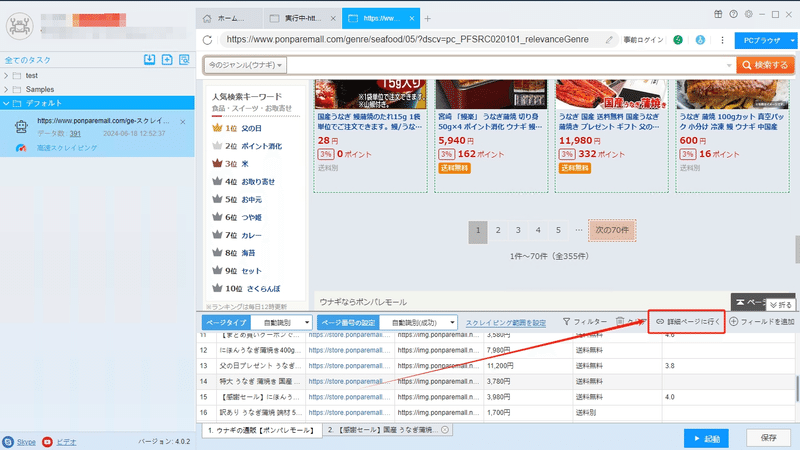Click the trash clear icon beside フィルター
The image size is (800, 450).
[620, 321]
